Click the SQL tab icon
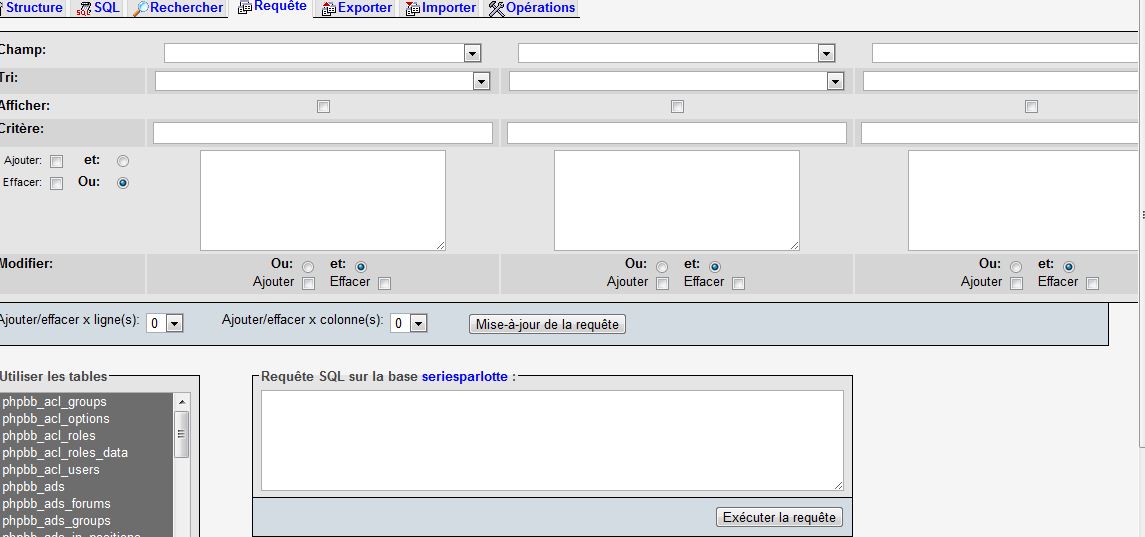This screenshot has width=1145, height=537. coord(84,8)
